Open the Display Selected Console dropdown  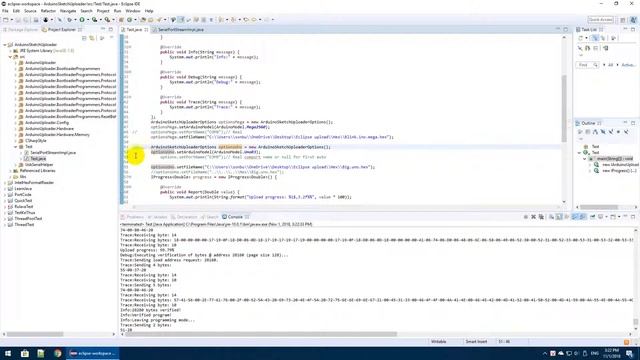click(x=606, y=217)
